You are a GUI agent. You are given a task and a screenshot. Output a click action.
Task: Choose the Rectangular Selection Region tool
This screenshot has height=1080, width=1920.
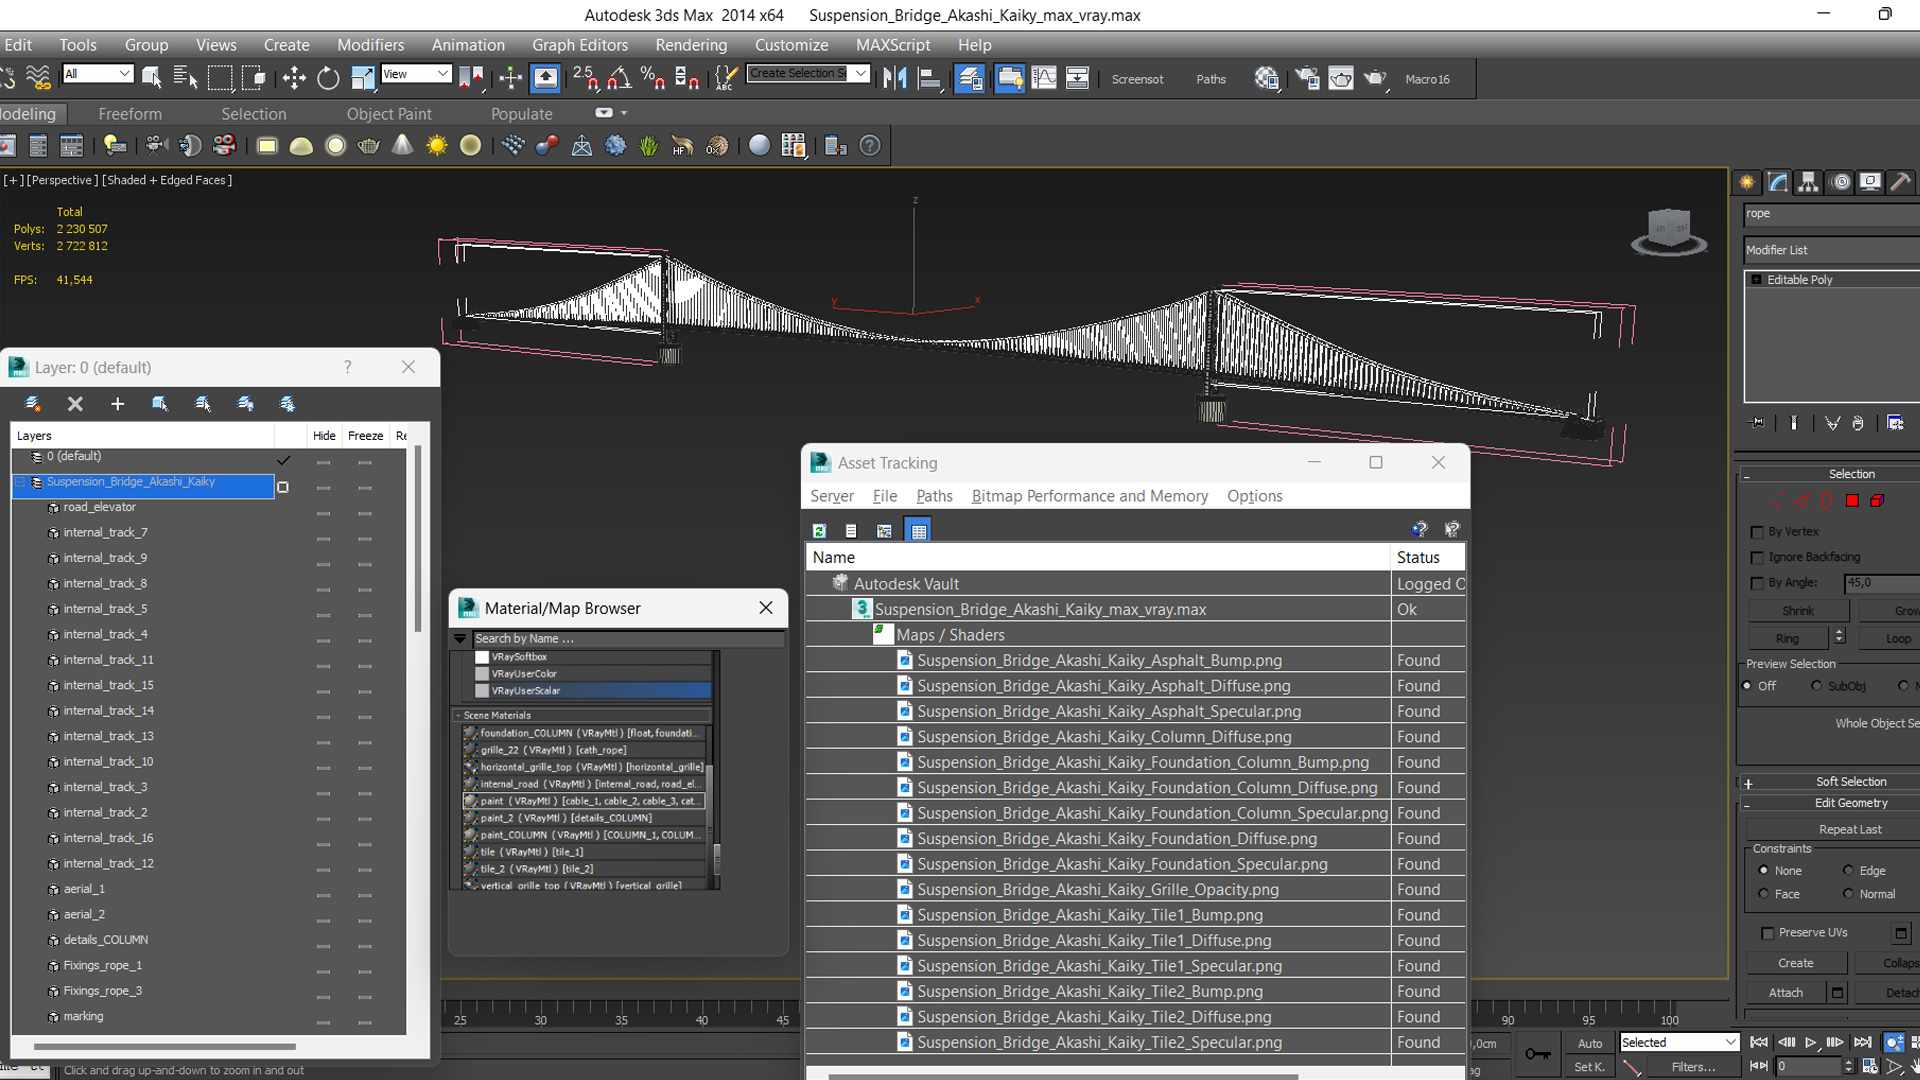pos(220,78)
